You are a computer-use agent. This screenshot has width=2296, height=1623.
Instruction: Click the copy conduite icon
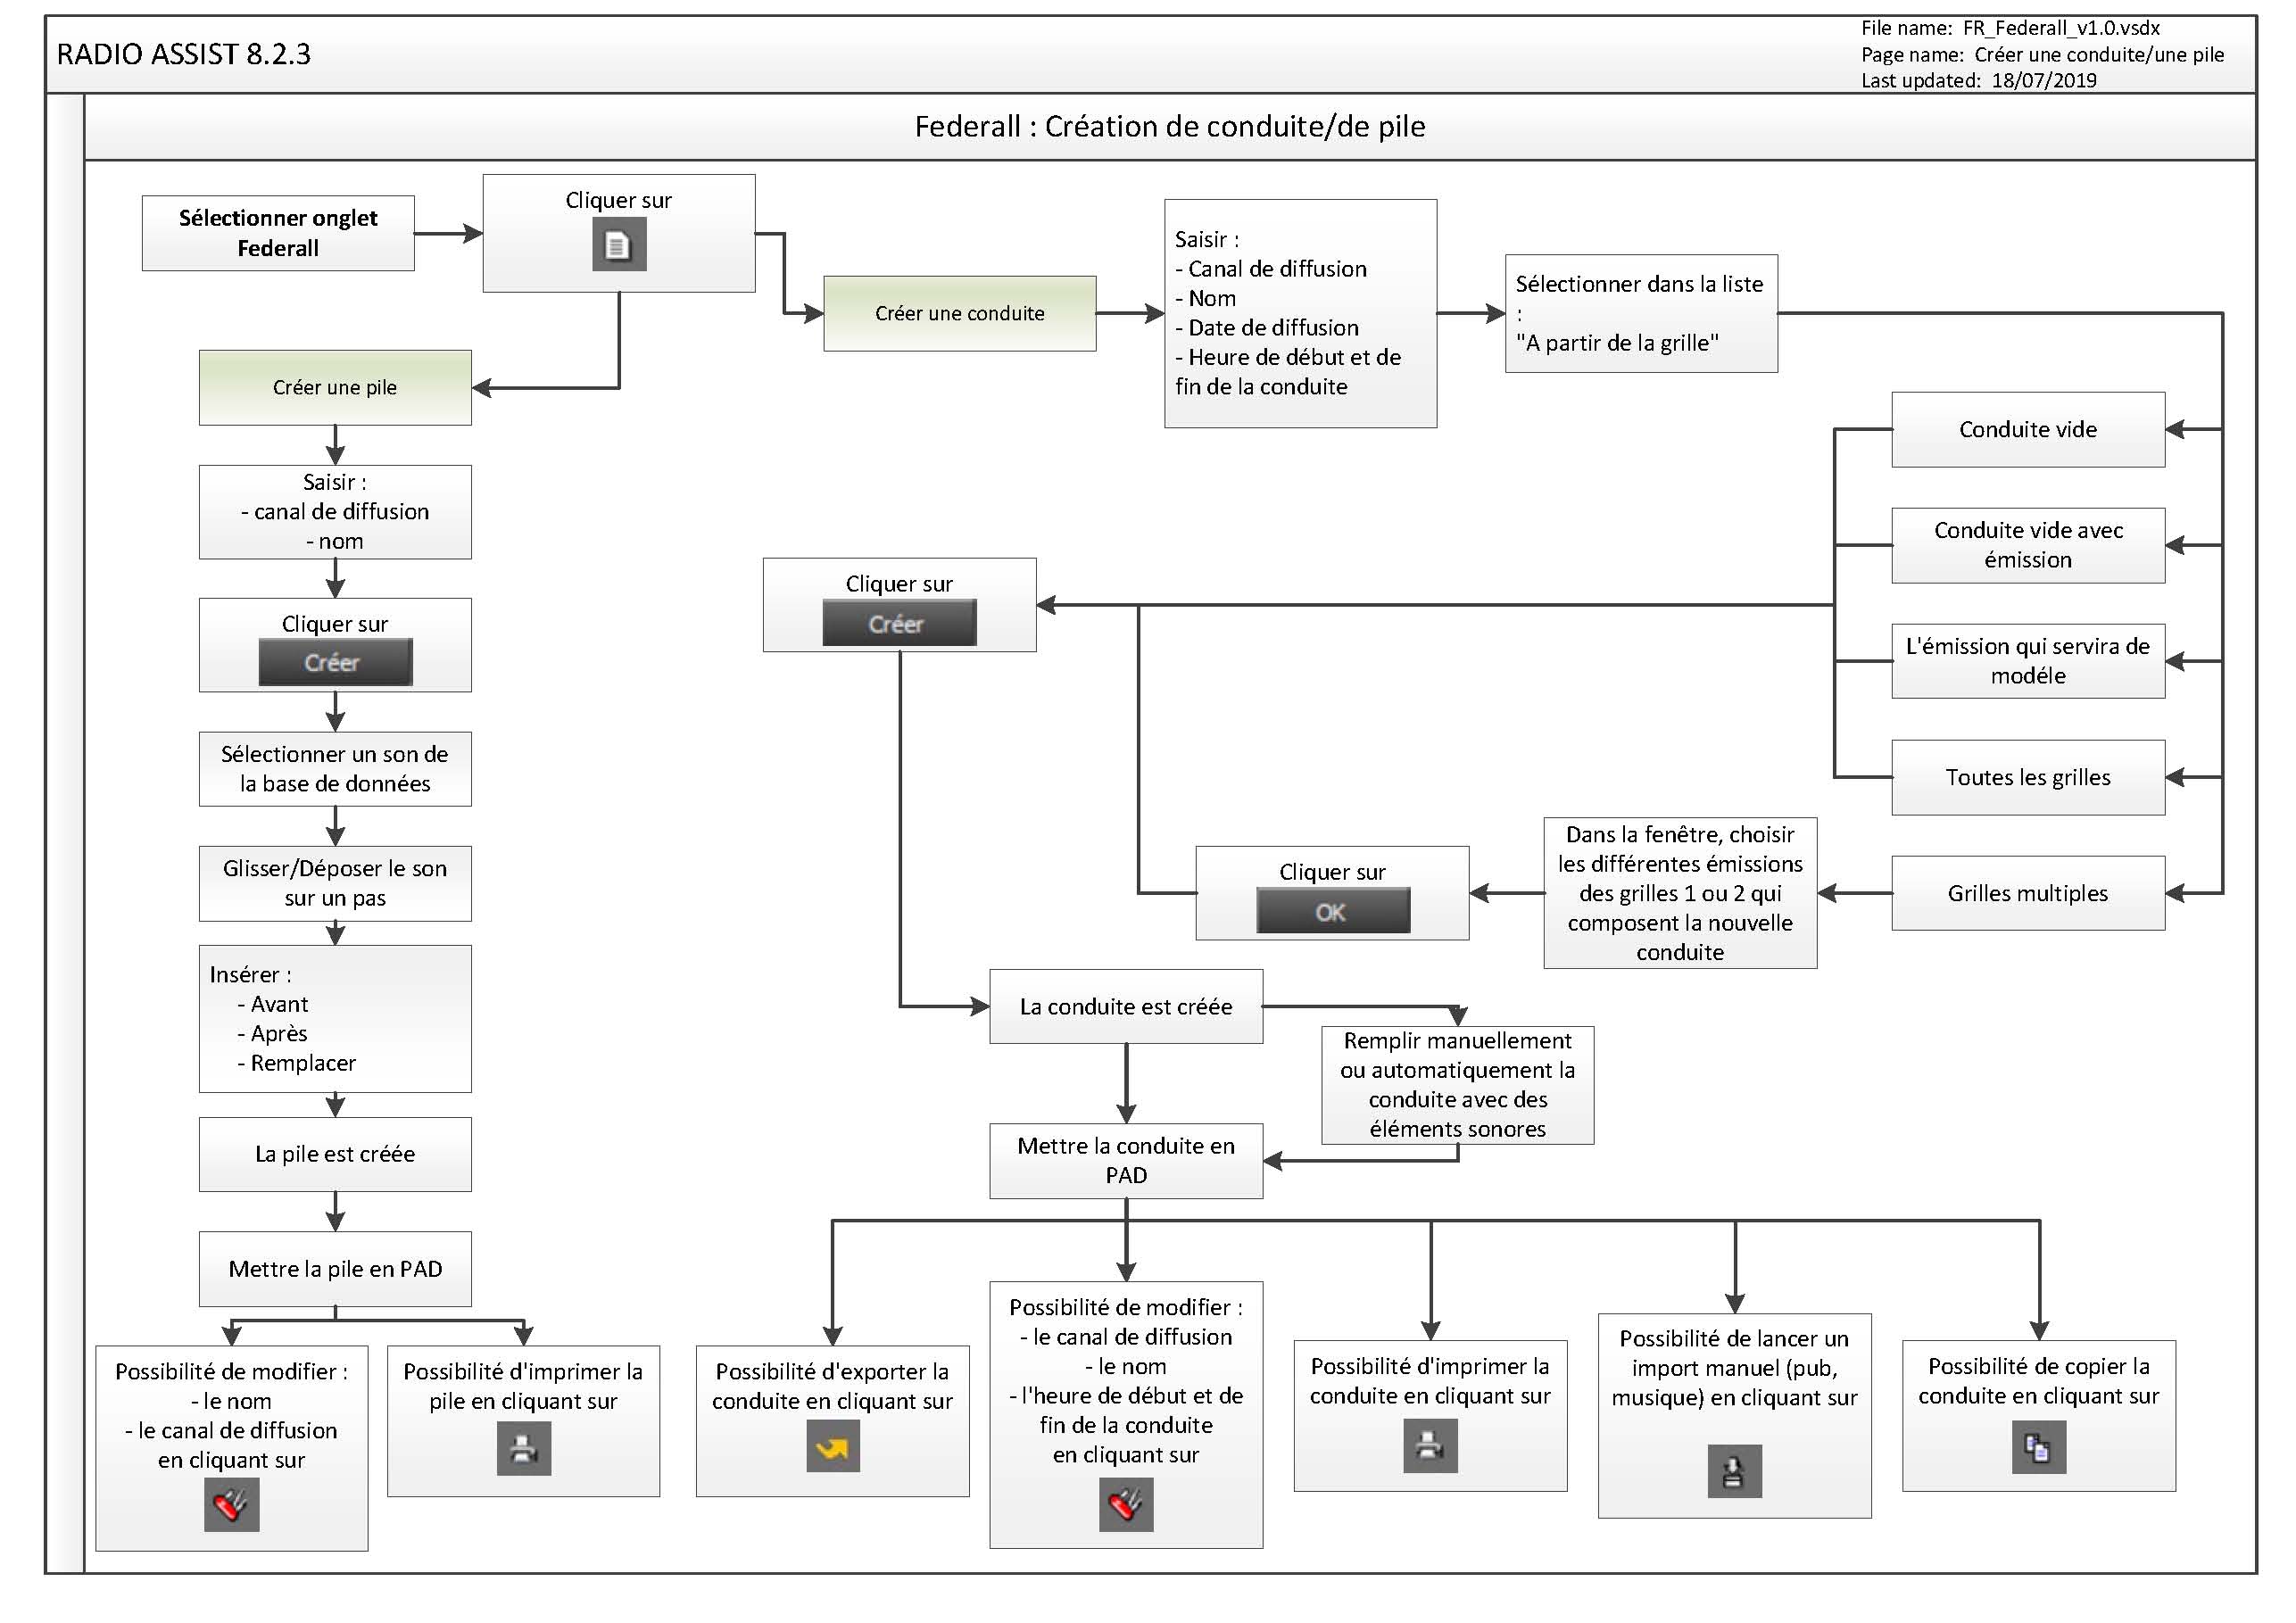point(2037,1447)
